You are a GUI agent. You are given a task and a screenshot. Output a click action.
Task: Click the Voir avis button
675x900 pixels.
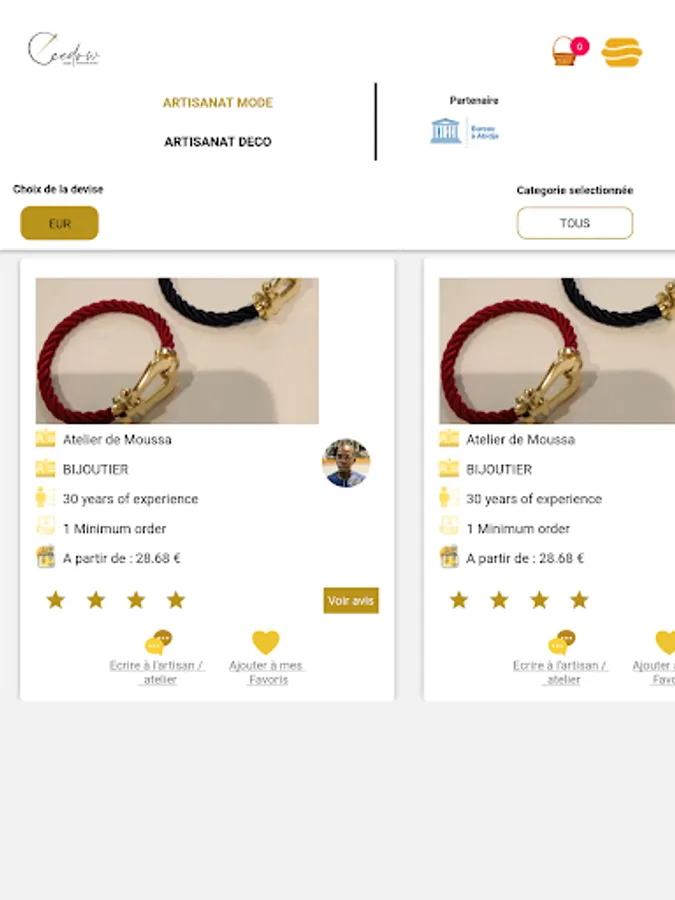pos(351,600)
